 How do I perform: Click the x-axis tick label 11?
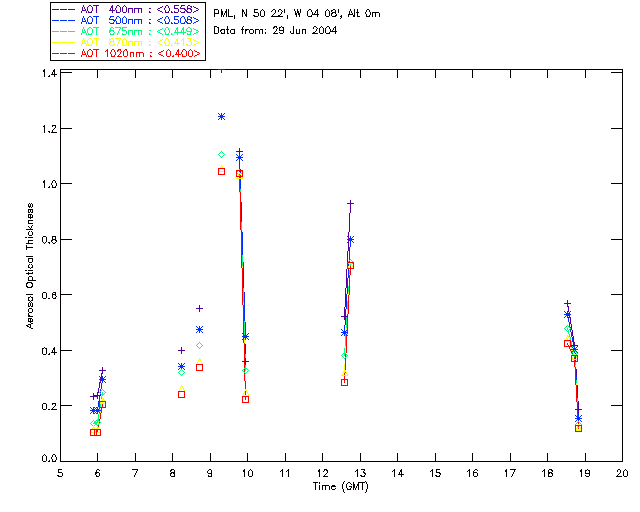point(285,473)
